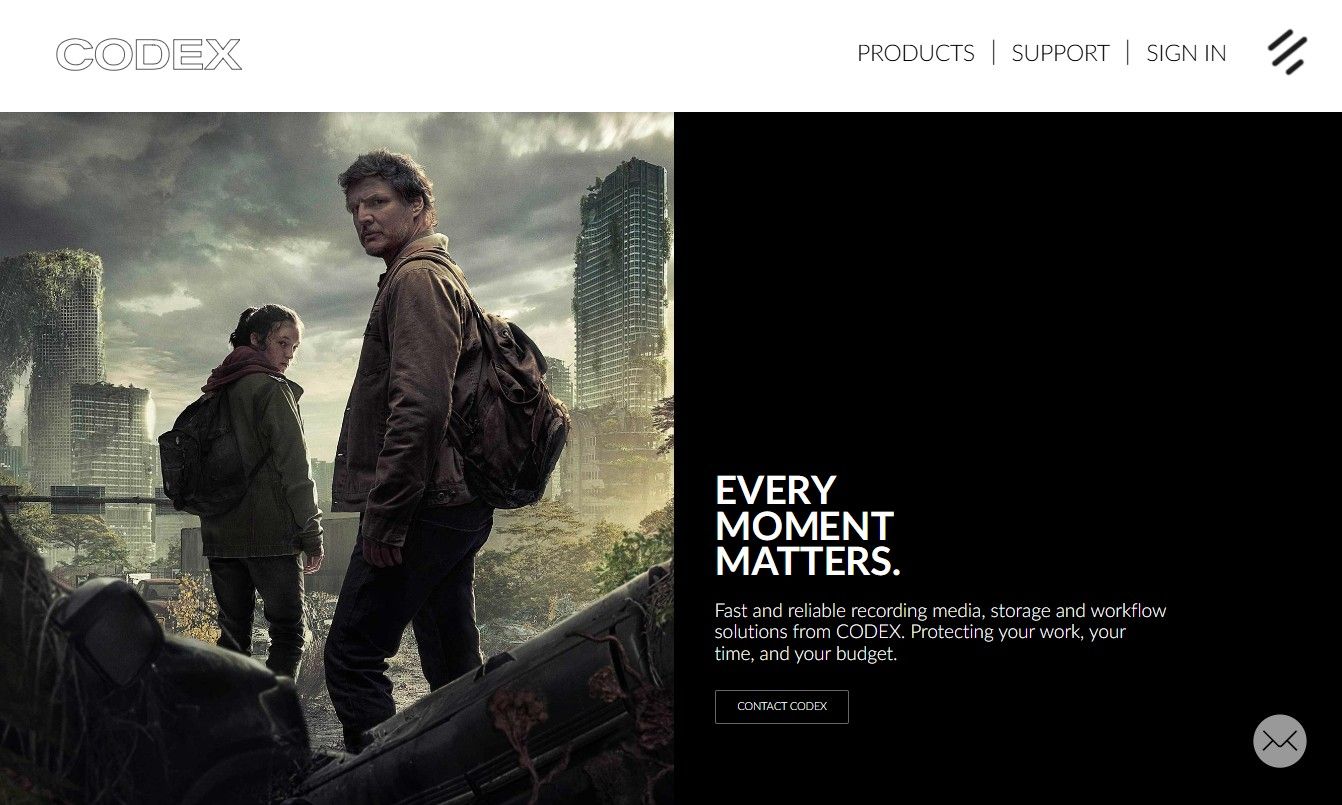Click the CODEX logo
Screen dimensions: 1342x805
coord(148,54)
